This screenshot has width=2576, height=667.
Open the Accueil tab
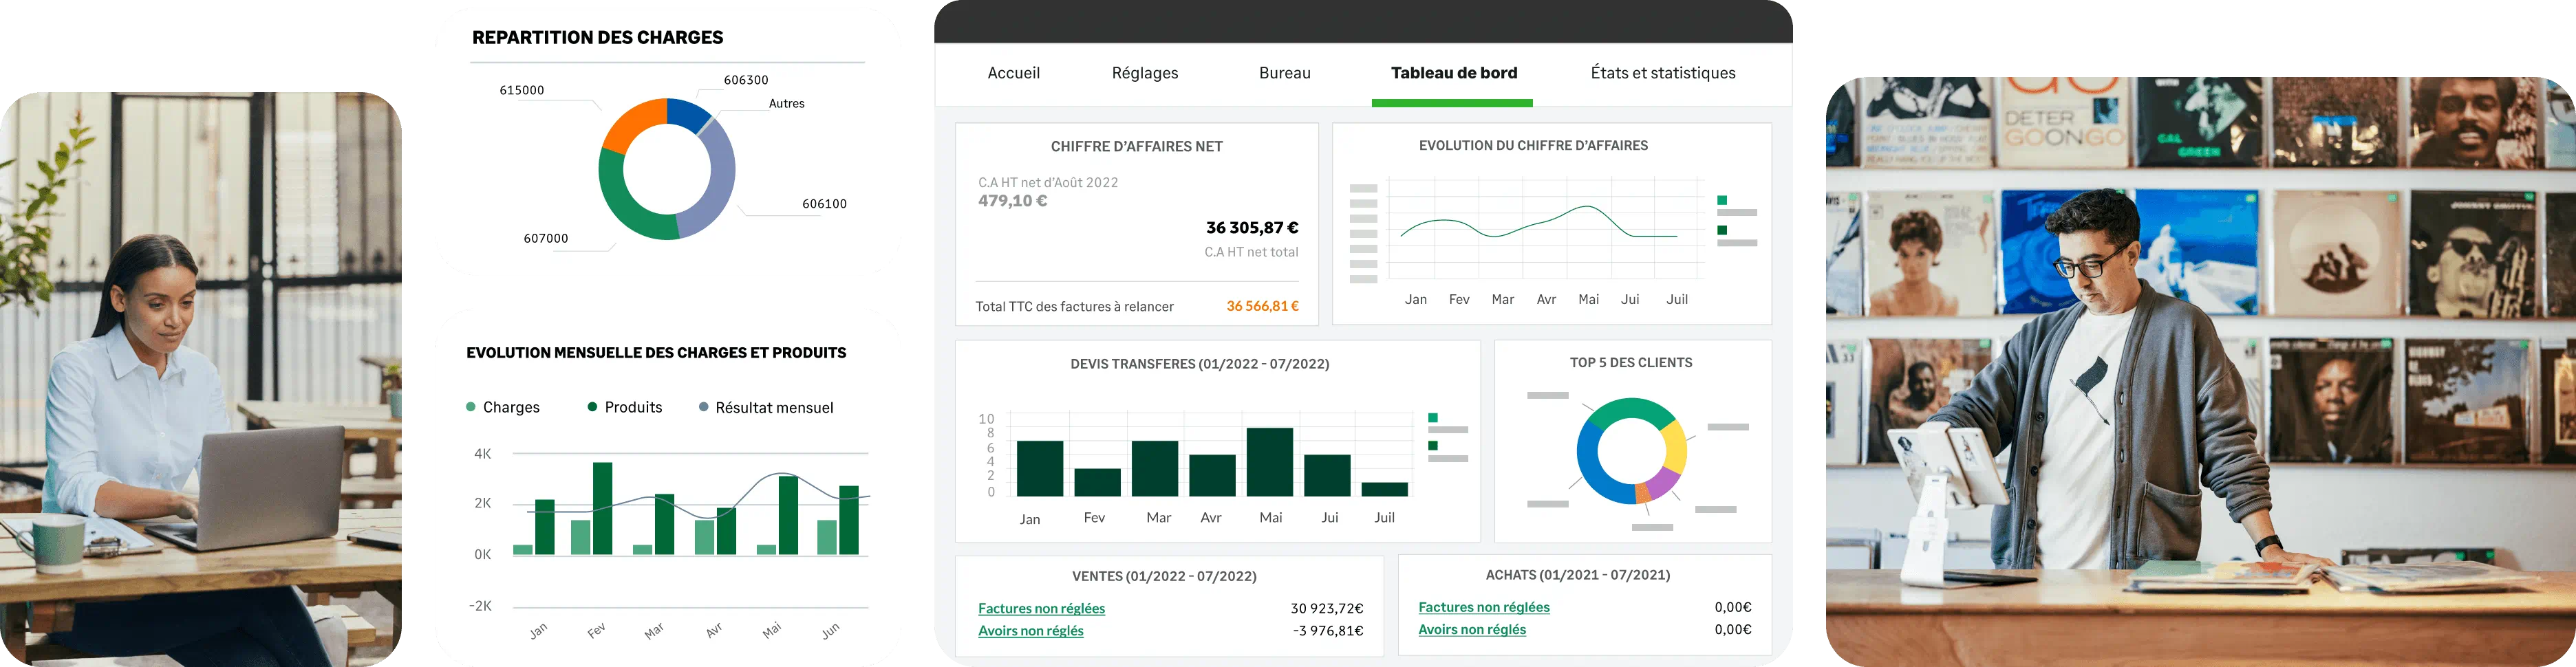[1013, 73]
